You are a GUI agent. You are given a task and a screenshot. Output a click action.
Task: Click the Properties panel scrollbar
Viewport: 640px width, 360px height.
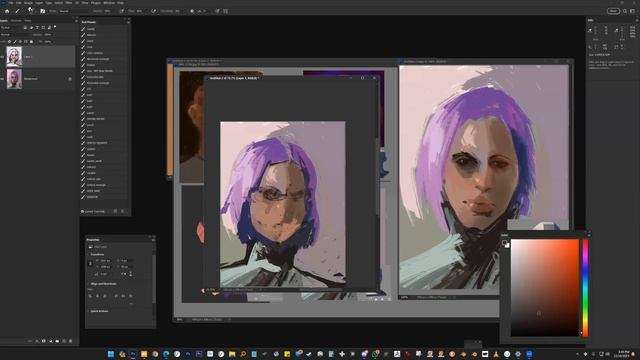[154, 280]
